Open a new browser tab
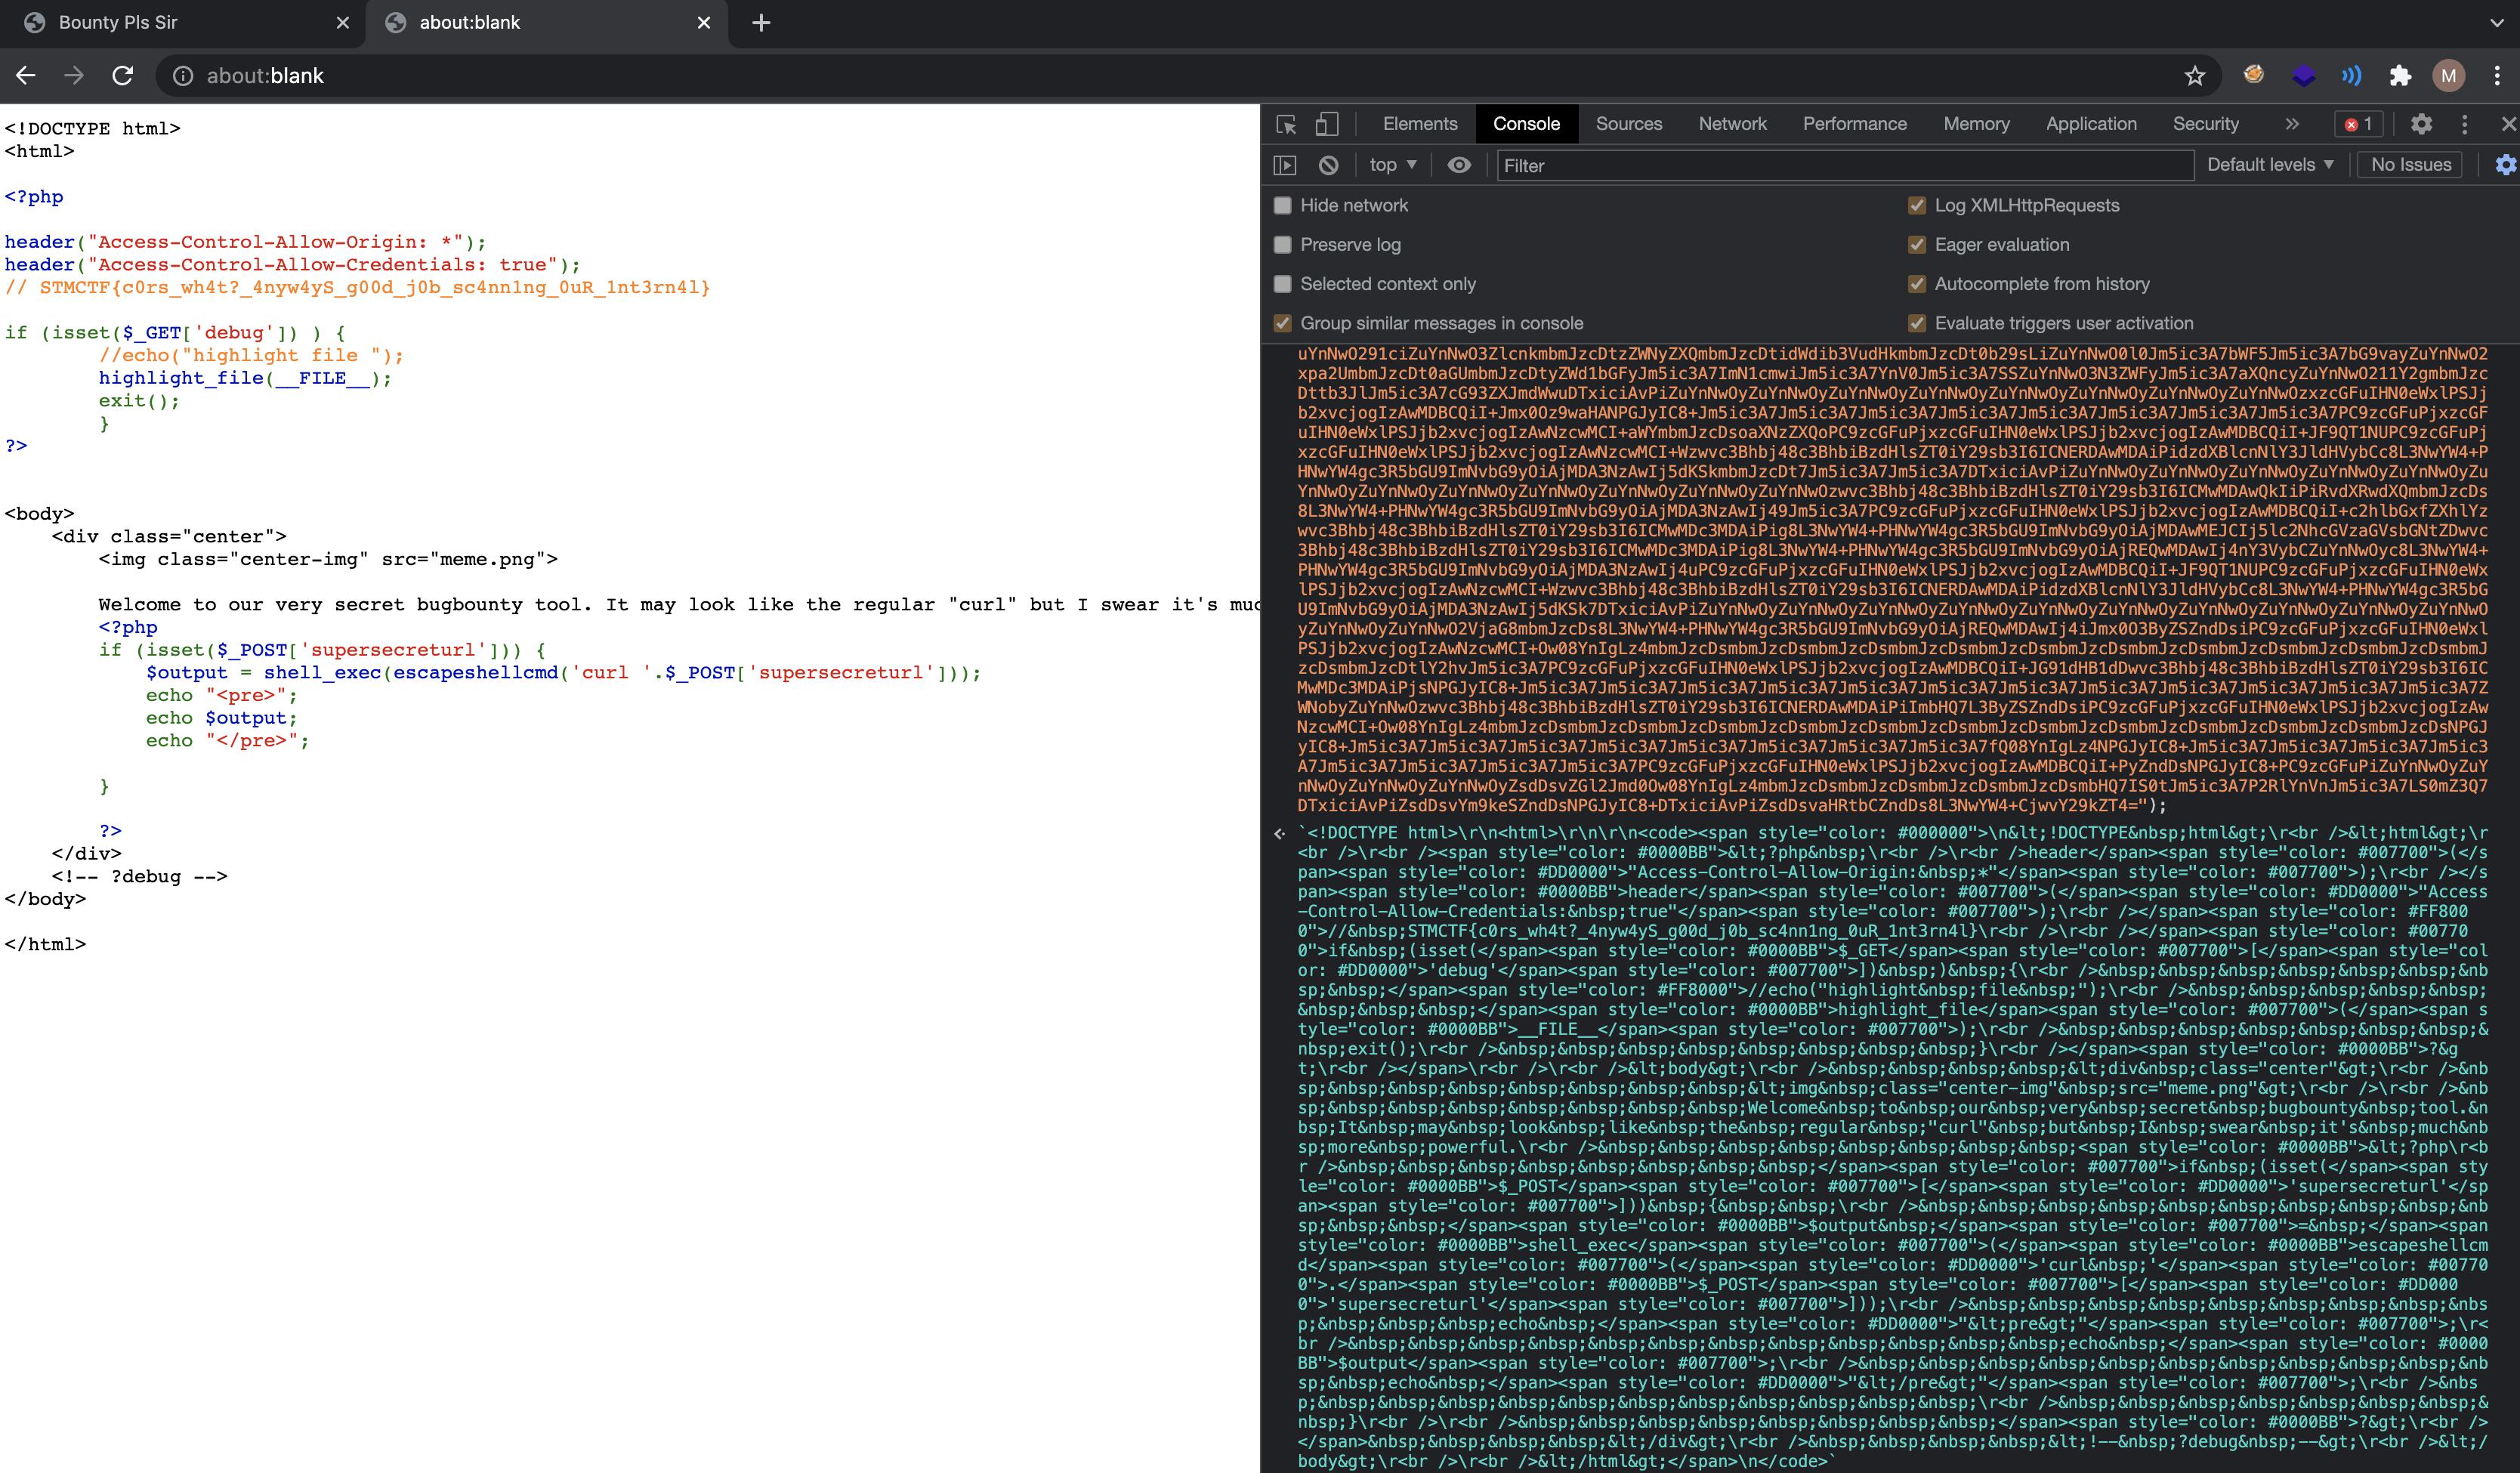The image size is (2520, 1473). coord(761,23)
